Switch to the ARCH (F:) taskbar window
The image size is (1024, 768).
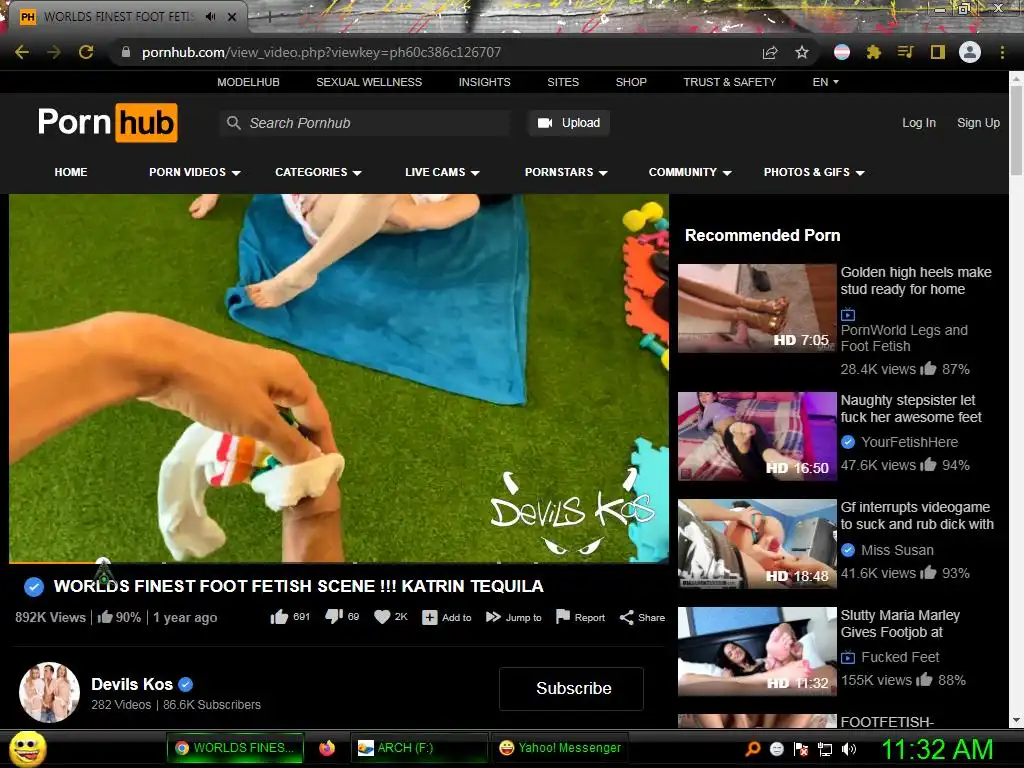[419, 748]
